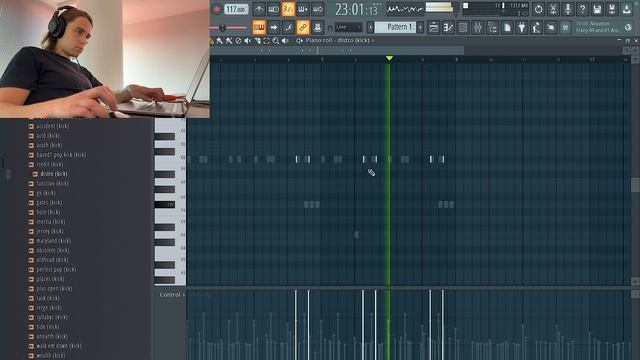Click the undo history icon
The height and width of the screenshot is (360, 640).
pyautogui.click(x=538, y=9)
